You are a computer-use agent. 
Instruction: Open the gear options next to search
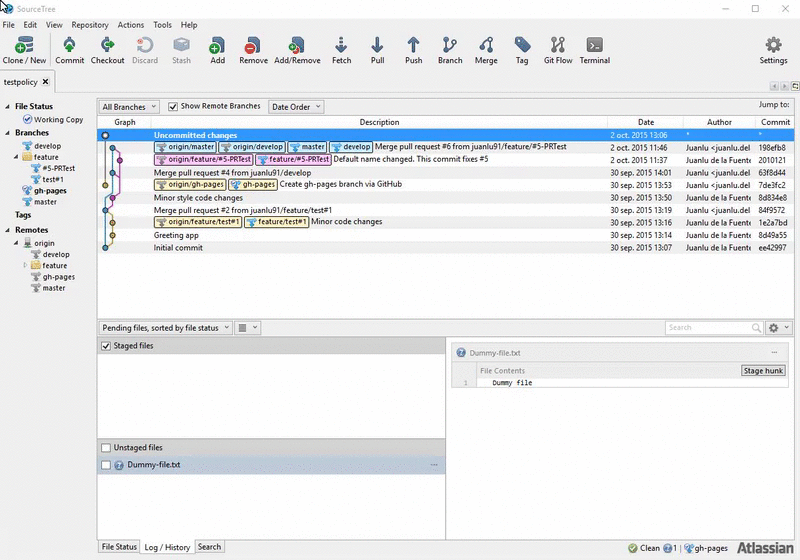coord(779,328)
